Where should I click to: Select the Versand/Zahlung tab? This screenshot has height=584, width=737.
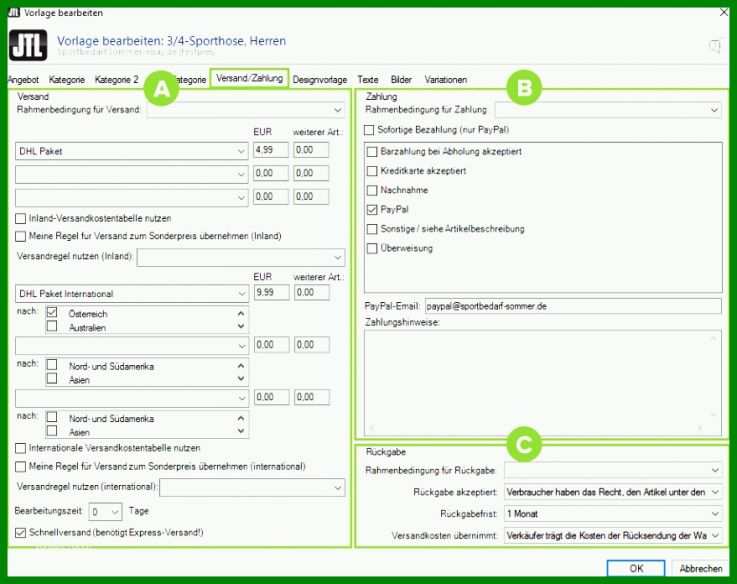point(250,78)
